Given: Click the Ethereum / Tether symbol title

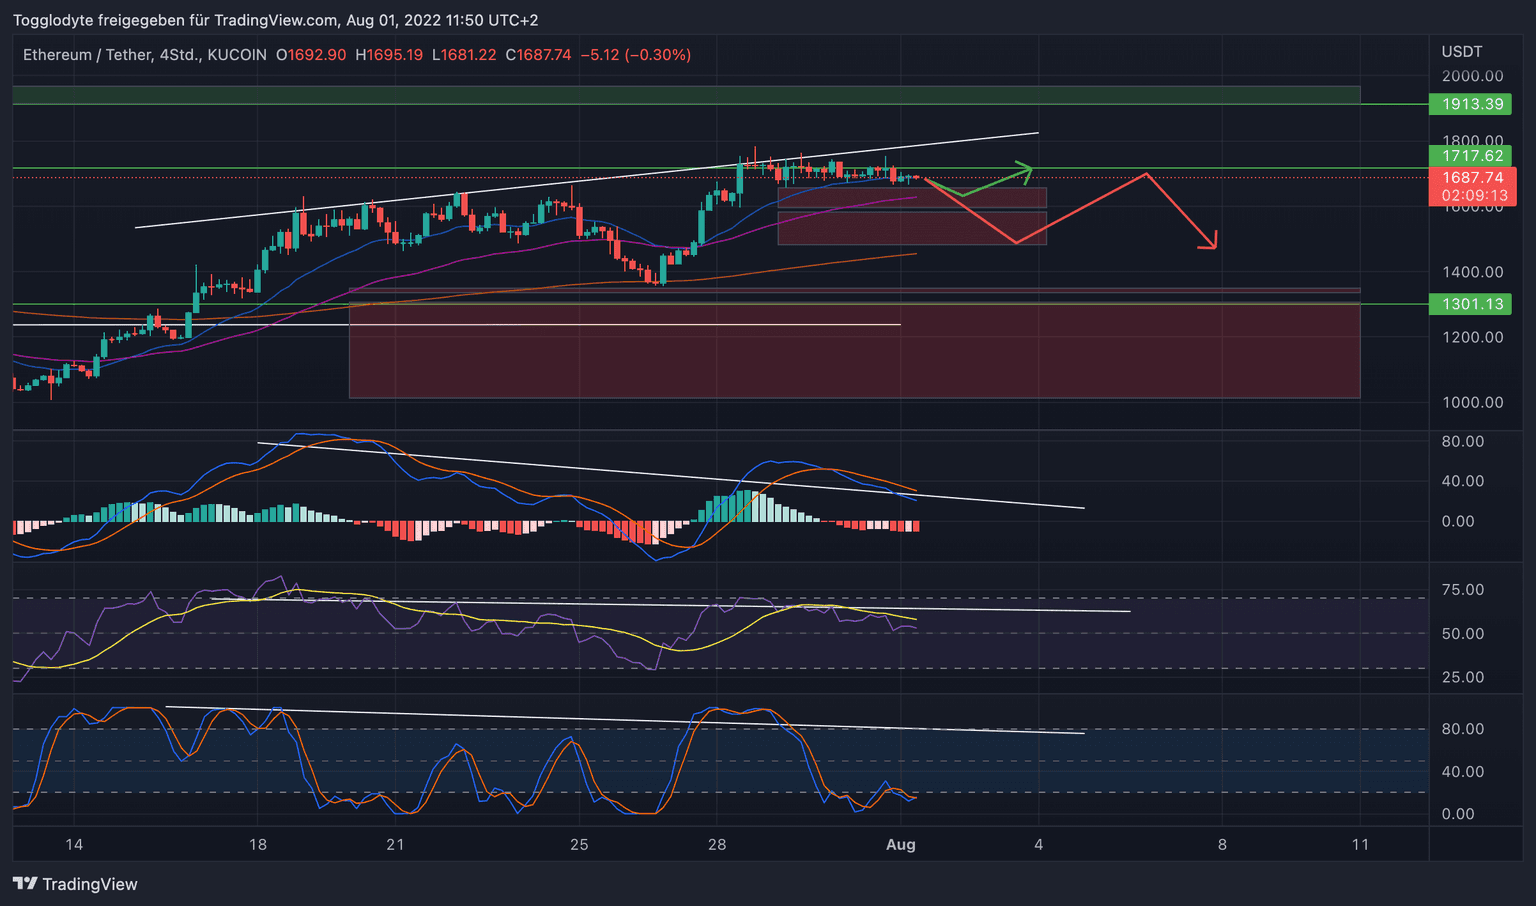Looking at the screenshot, I should coord(86,55).
